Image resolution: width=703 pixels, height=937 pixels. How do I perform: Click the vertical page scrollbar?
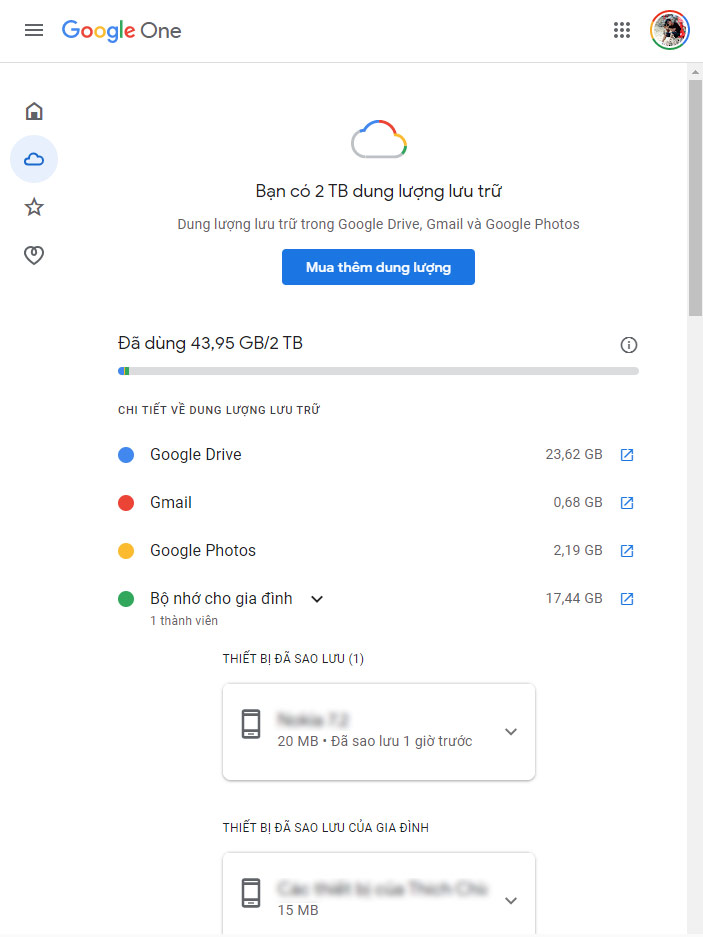click(x=695, y=198)
